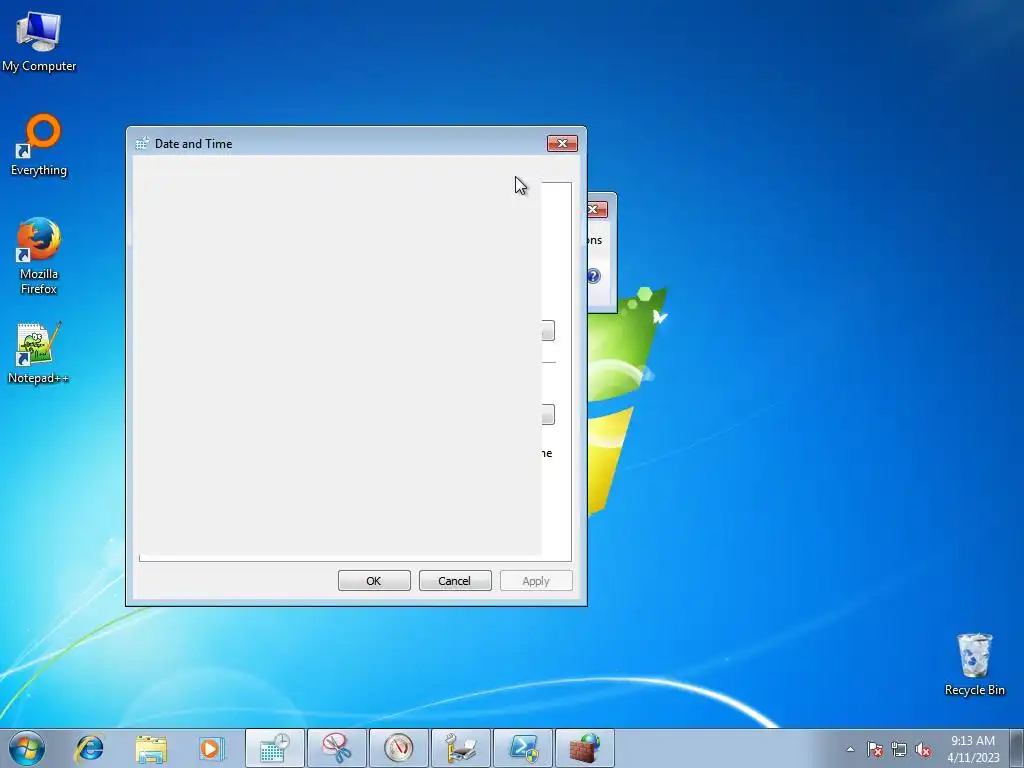Open the muted volume tray icon
The width and height of the screenshot is (1024, 768).
pos(923,749)
